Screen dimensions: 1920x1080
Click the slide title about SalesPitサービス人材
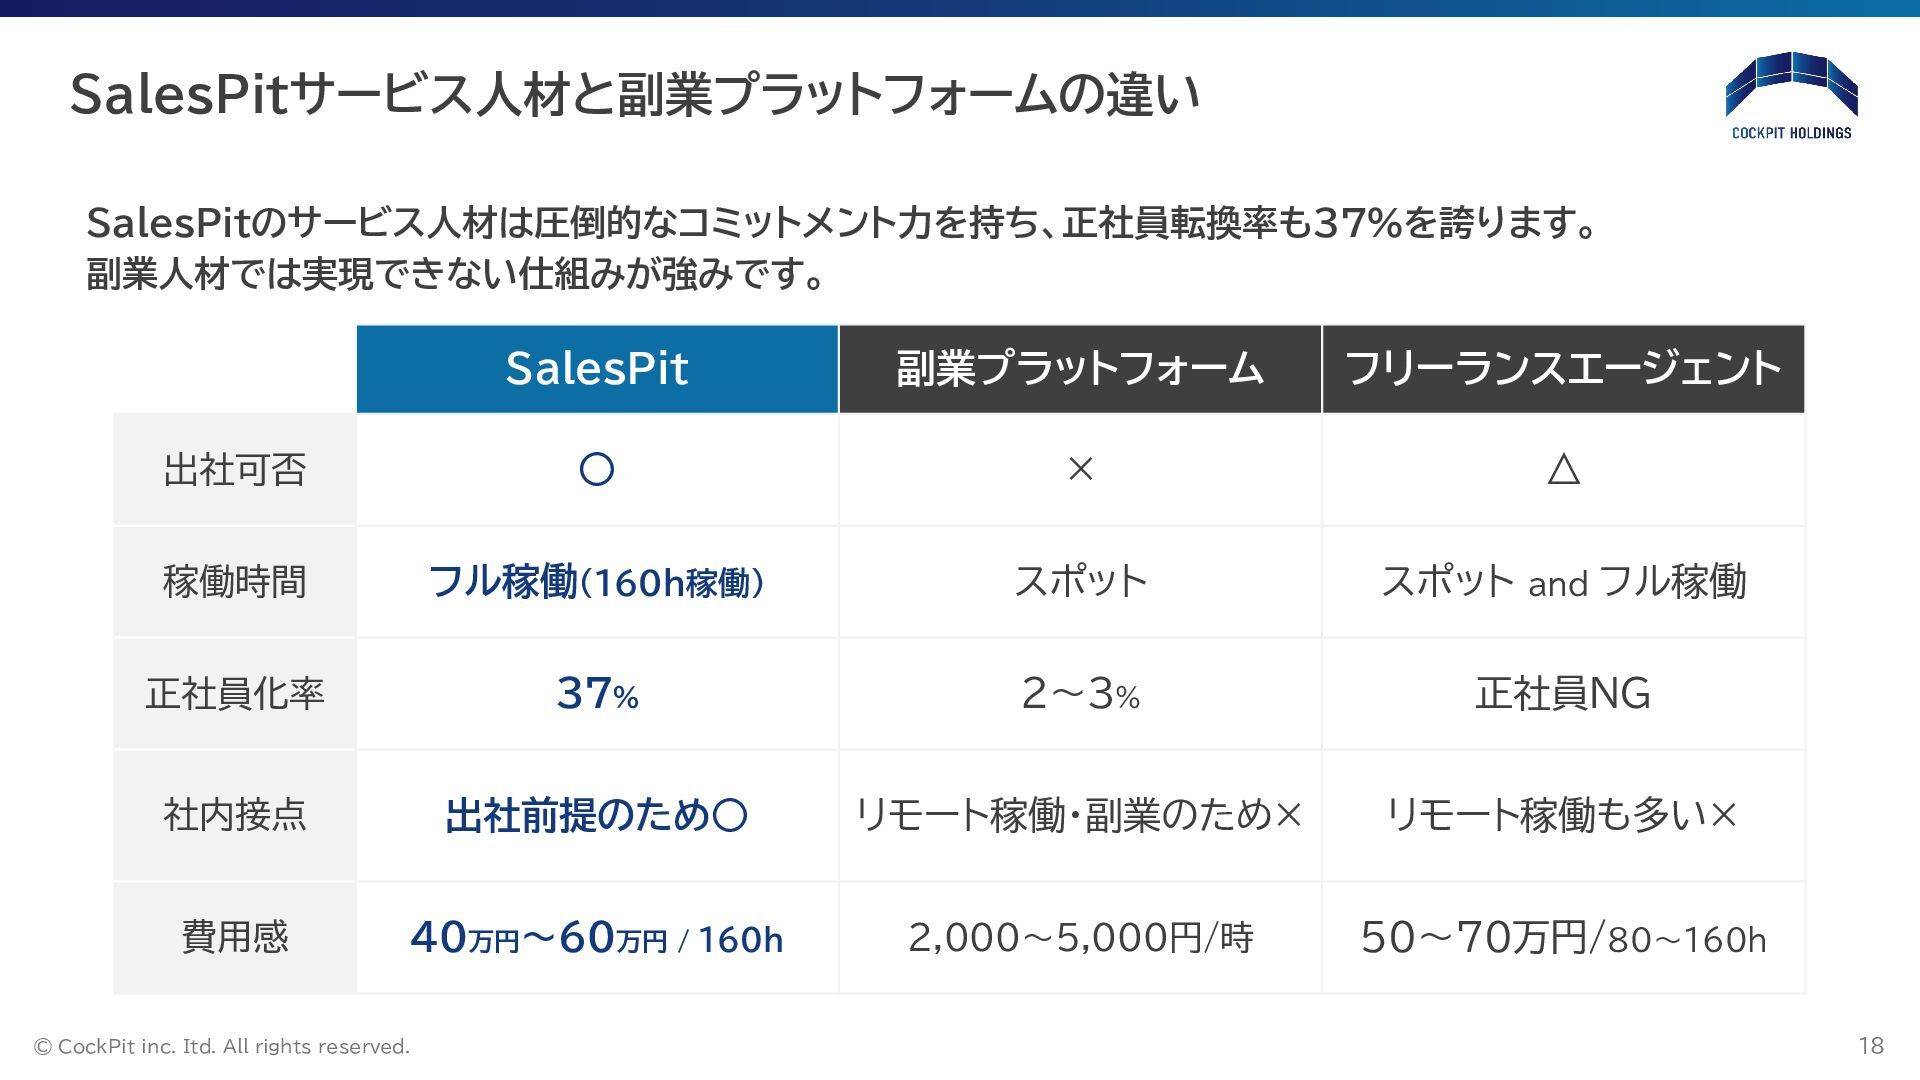click(x=635, y=95)
